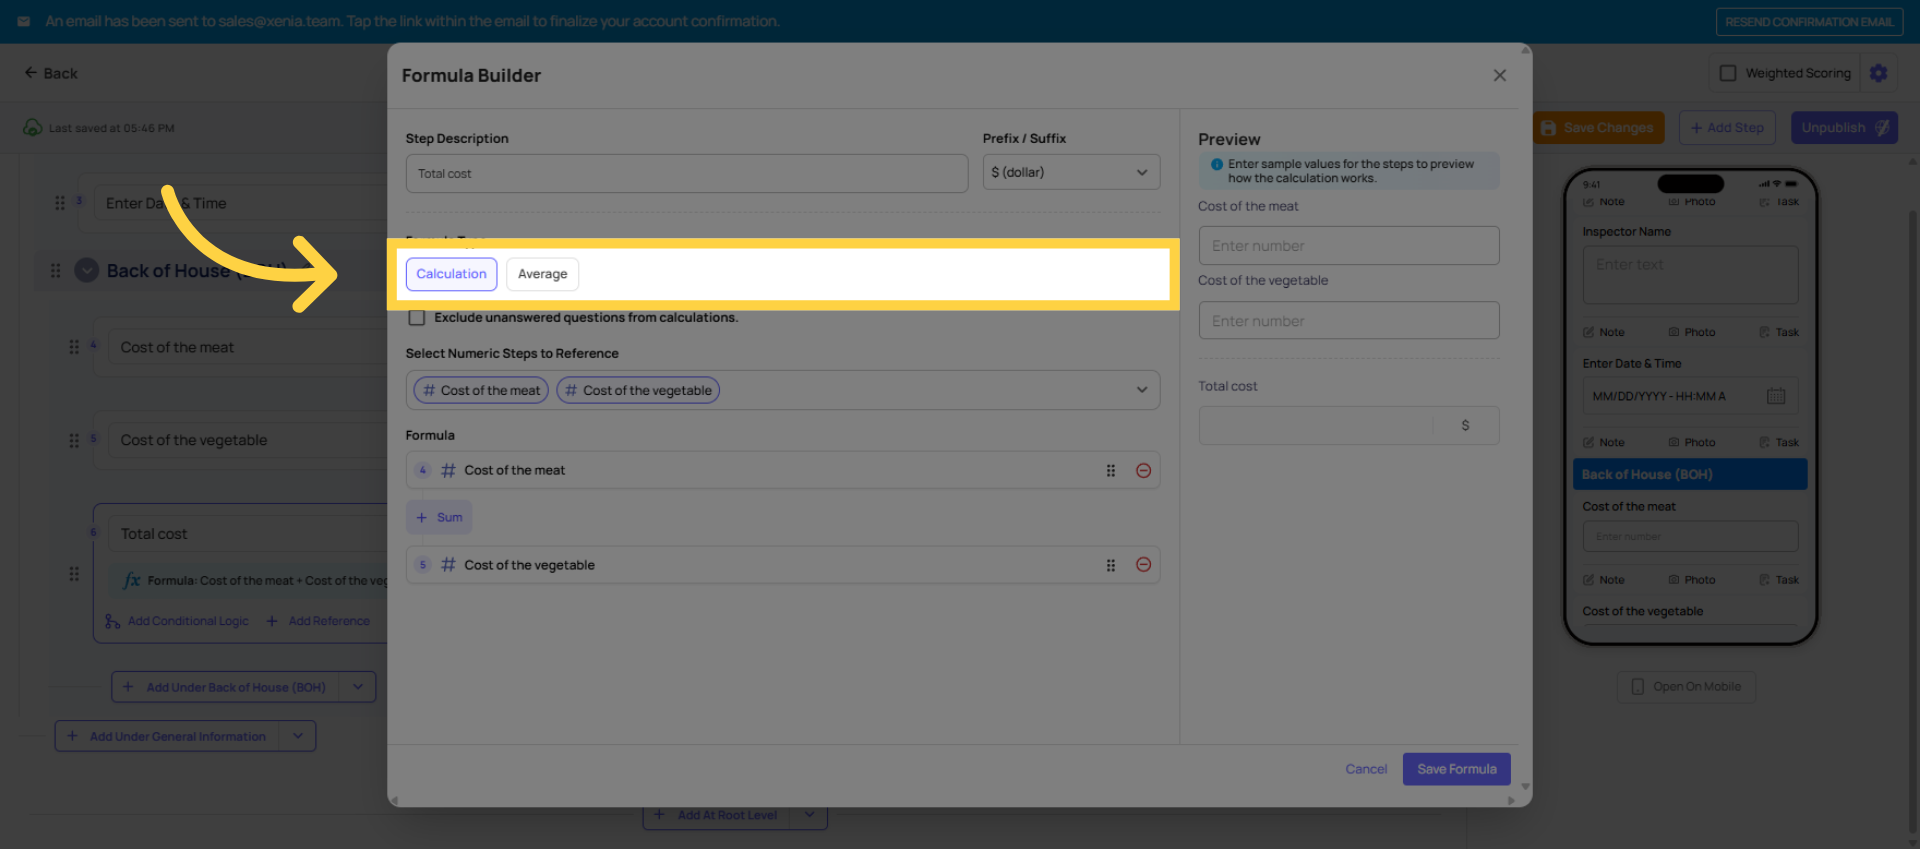The image size is (1920, 849).
Task: Grab drag handle of Cost of the meat formula row
Action: 1110,470
